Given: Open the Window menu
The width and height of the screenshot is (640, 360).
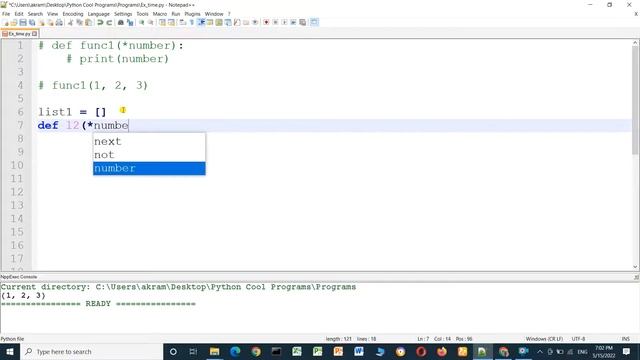Looking at the screenshot, I should [214, 14].
